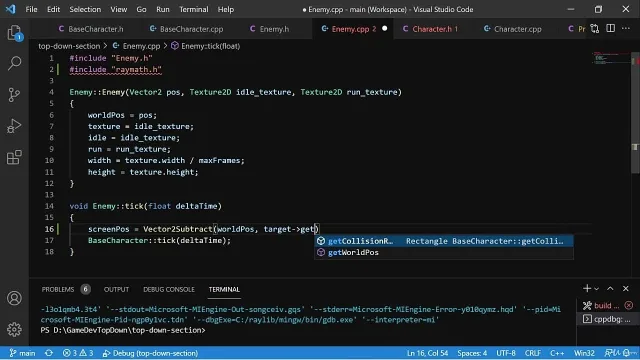Switch to the Enemy.h tab
Viewport: 640px width, 360px height.
pyautogui.click(x=269, y=29)
